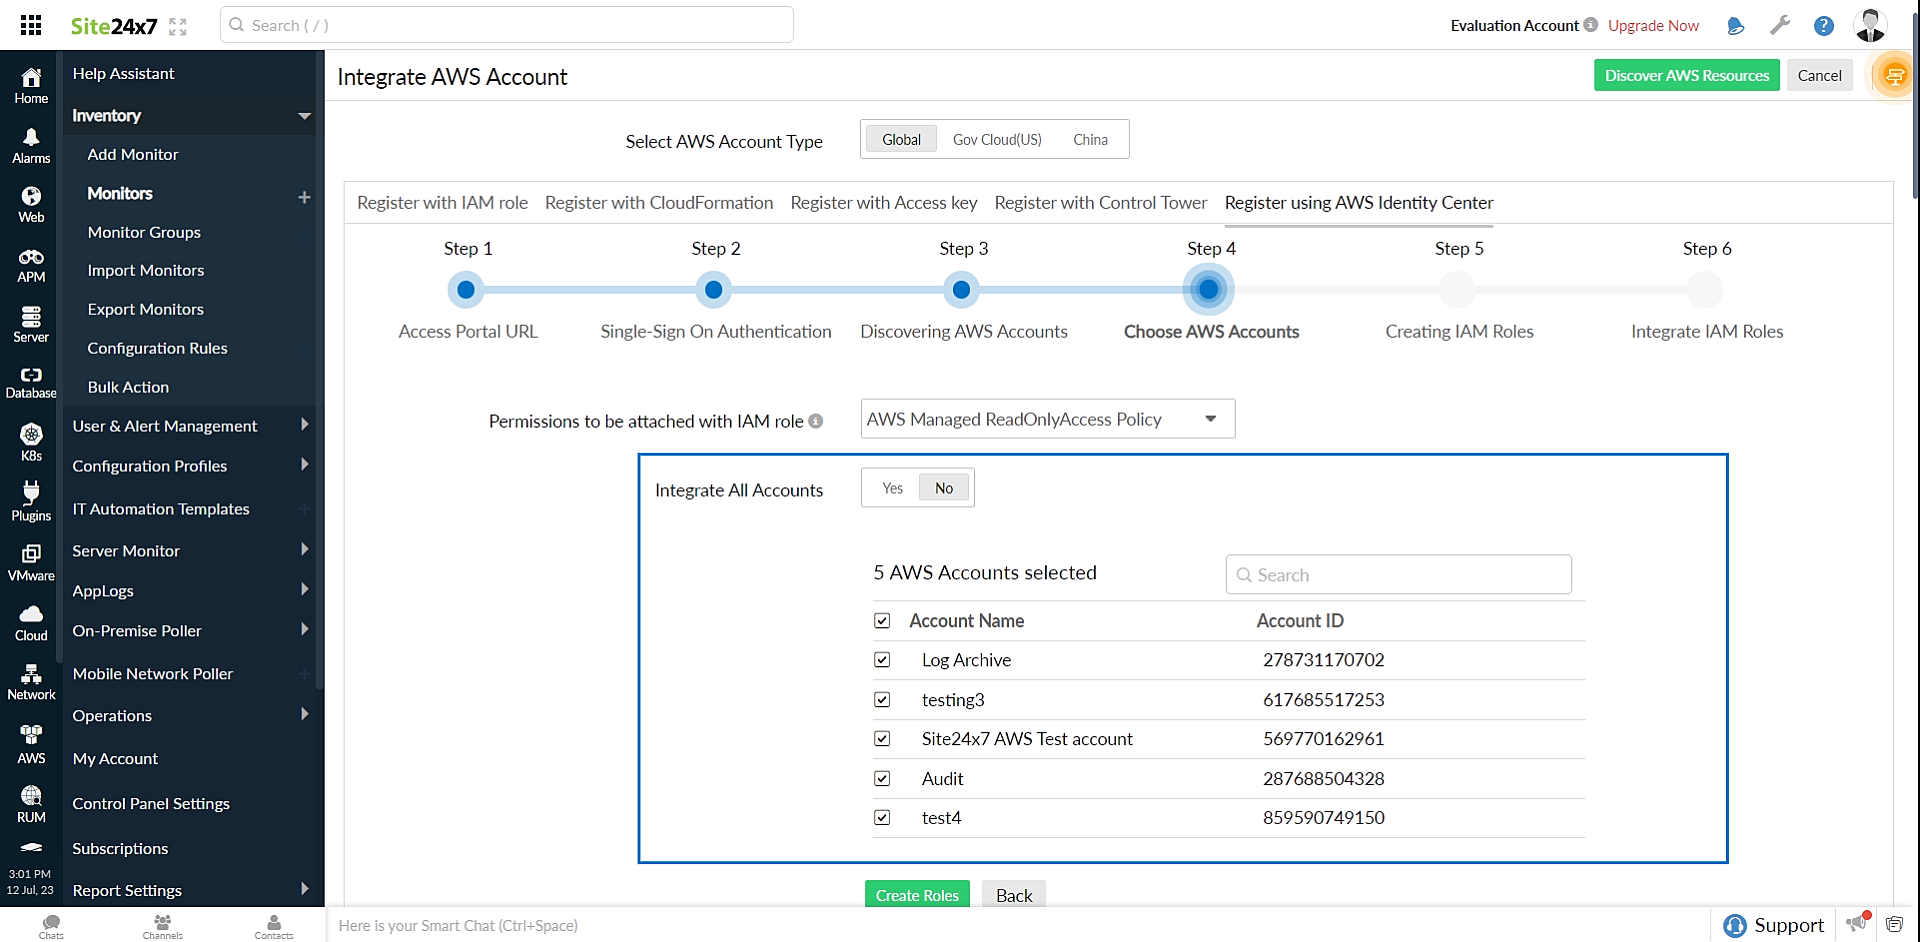The width and height of the screenshot is (1920, 942).
Task: Switch to Register with Access key tab
Action: [884, 203]
